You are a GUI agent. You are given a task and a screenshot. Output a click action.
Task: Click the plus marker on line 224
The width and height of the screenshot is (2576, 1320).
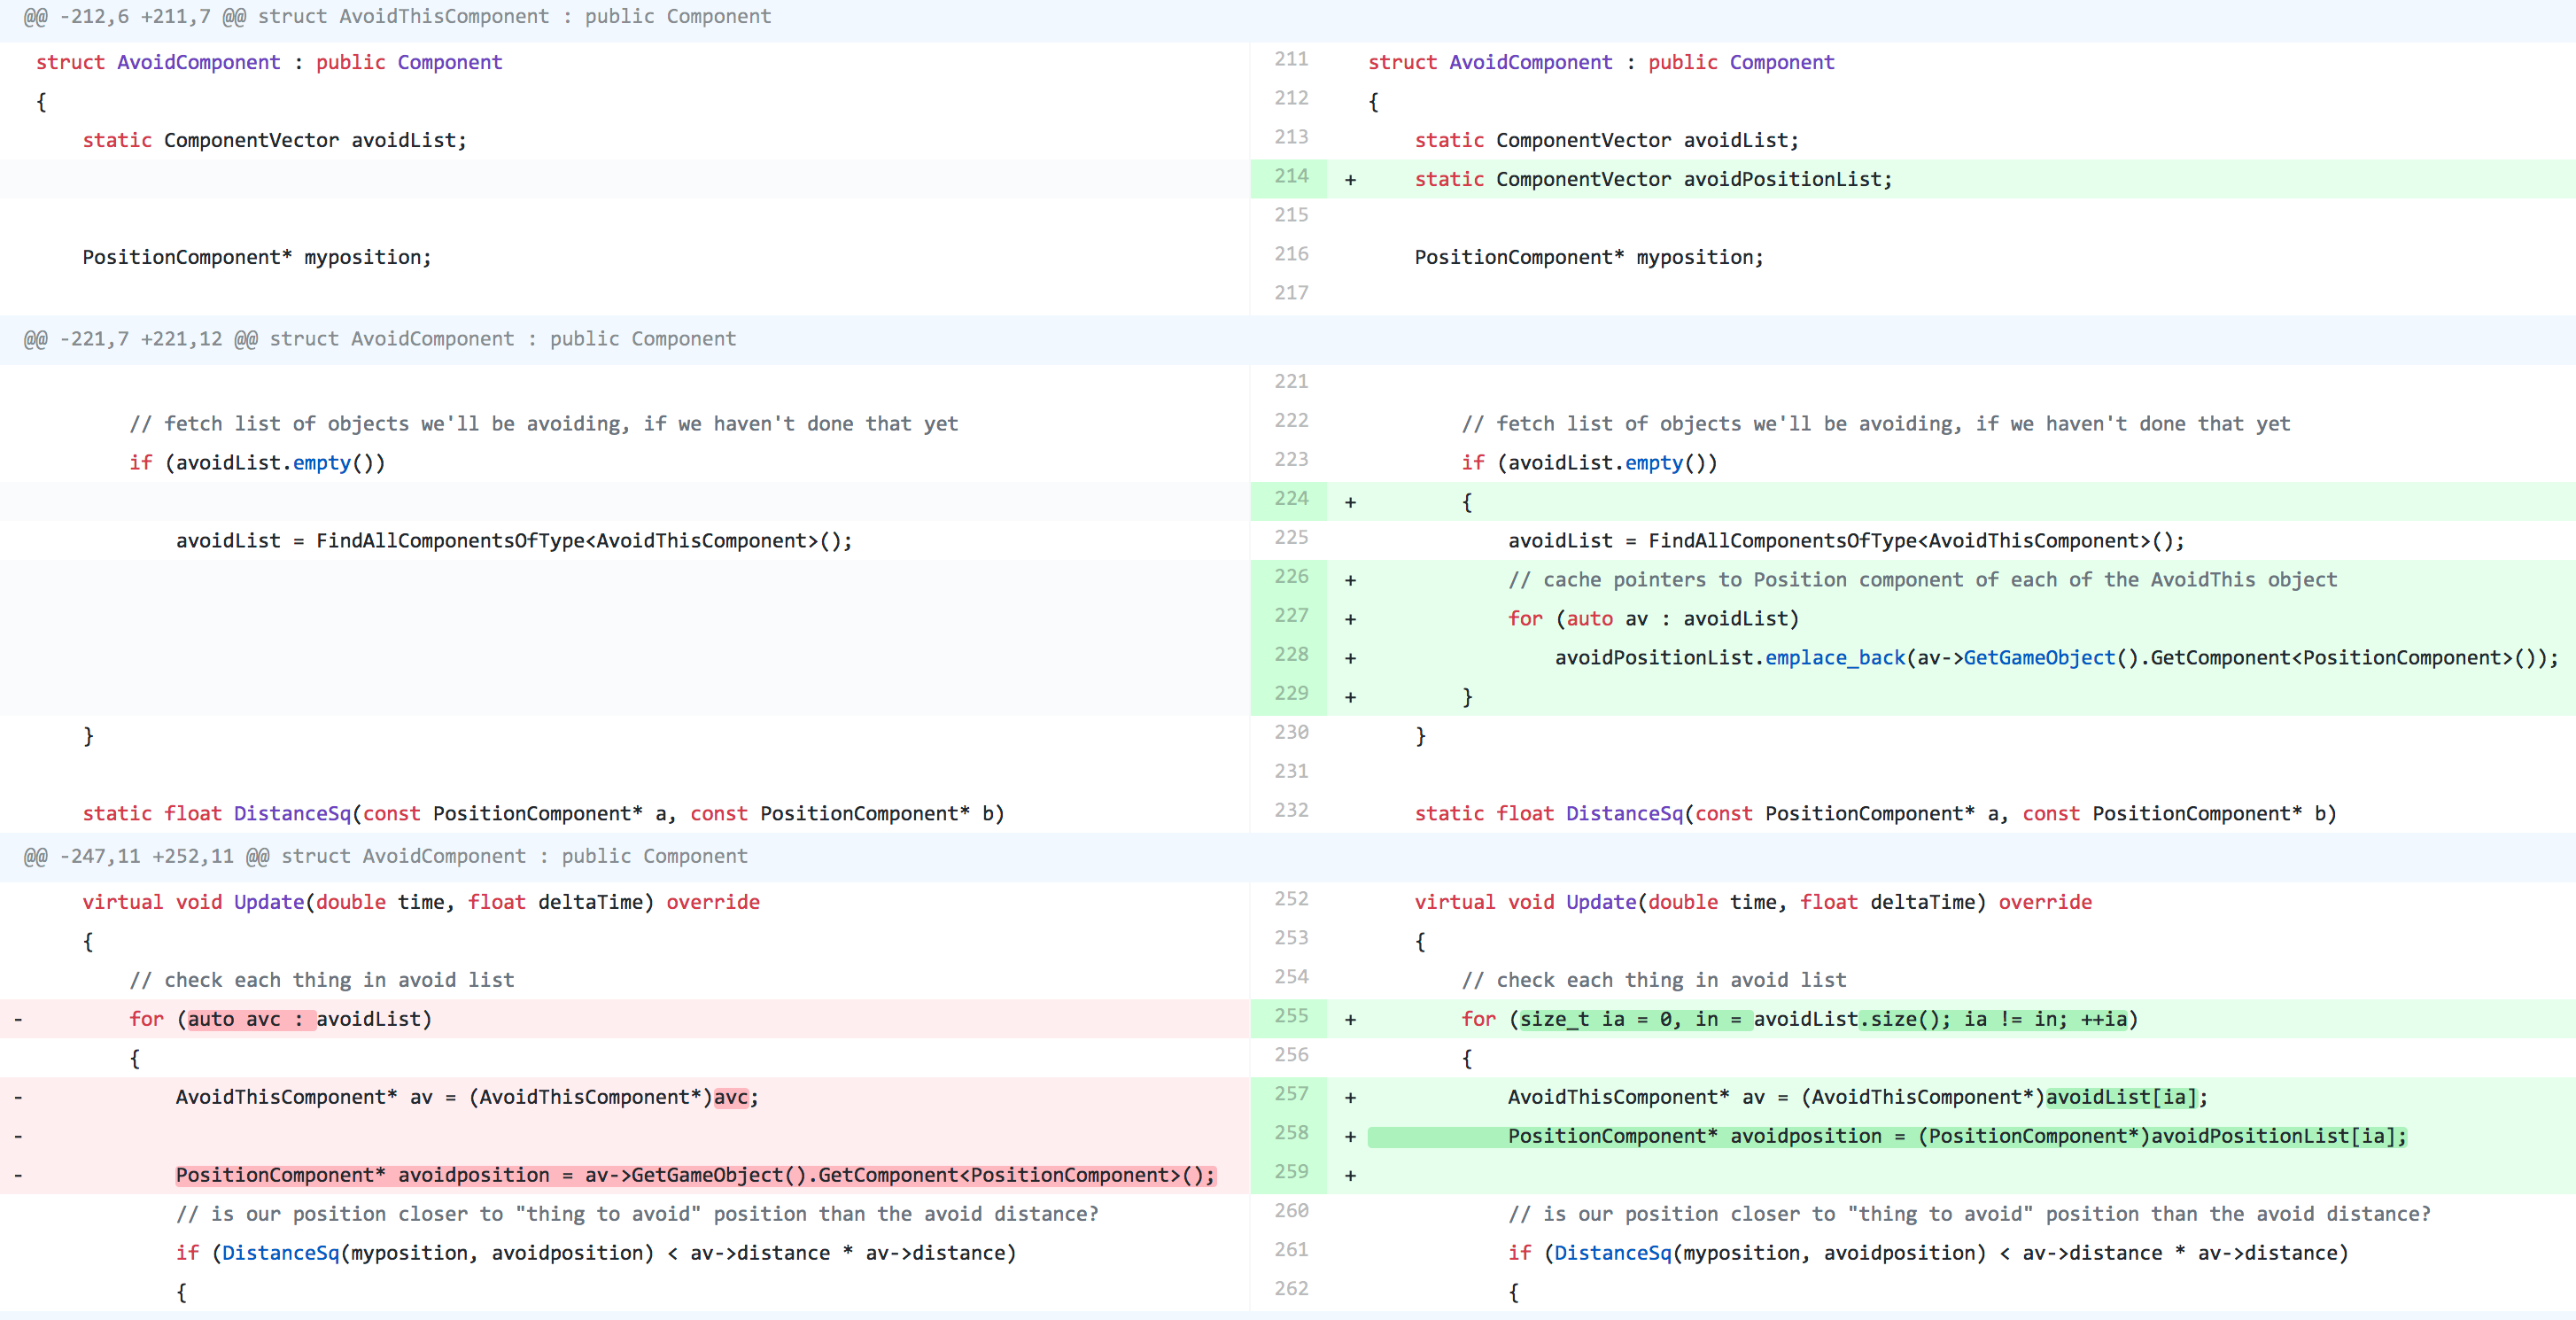tap(1350, 502)
